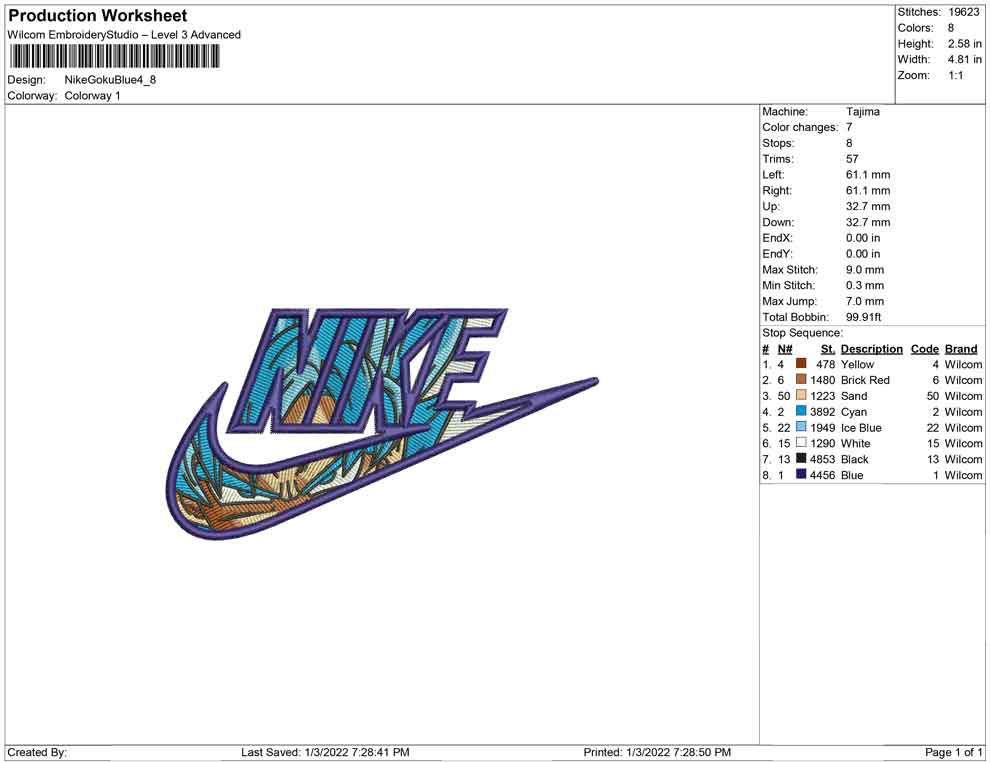The image size is (990, 762).
Task: Click the Brand column header
Action: (x=961, y=349)
